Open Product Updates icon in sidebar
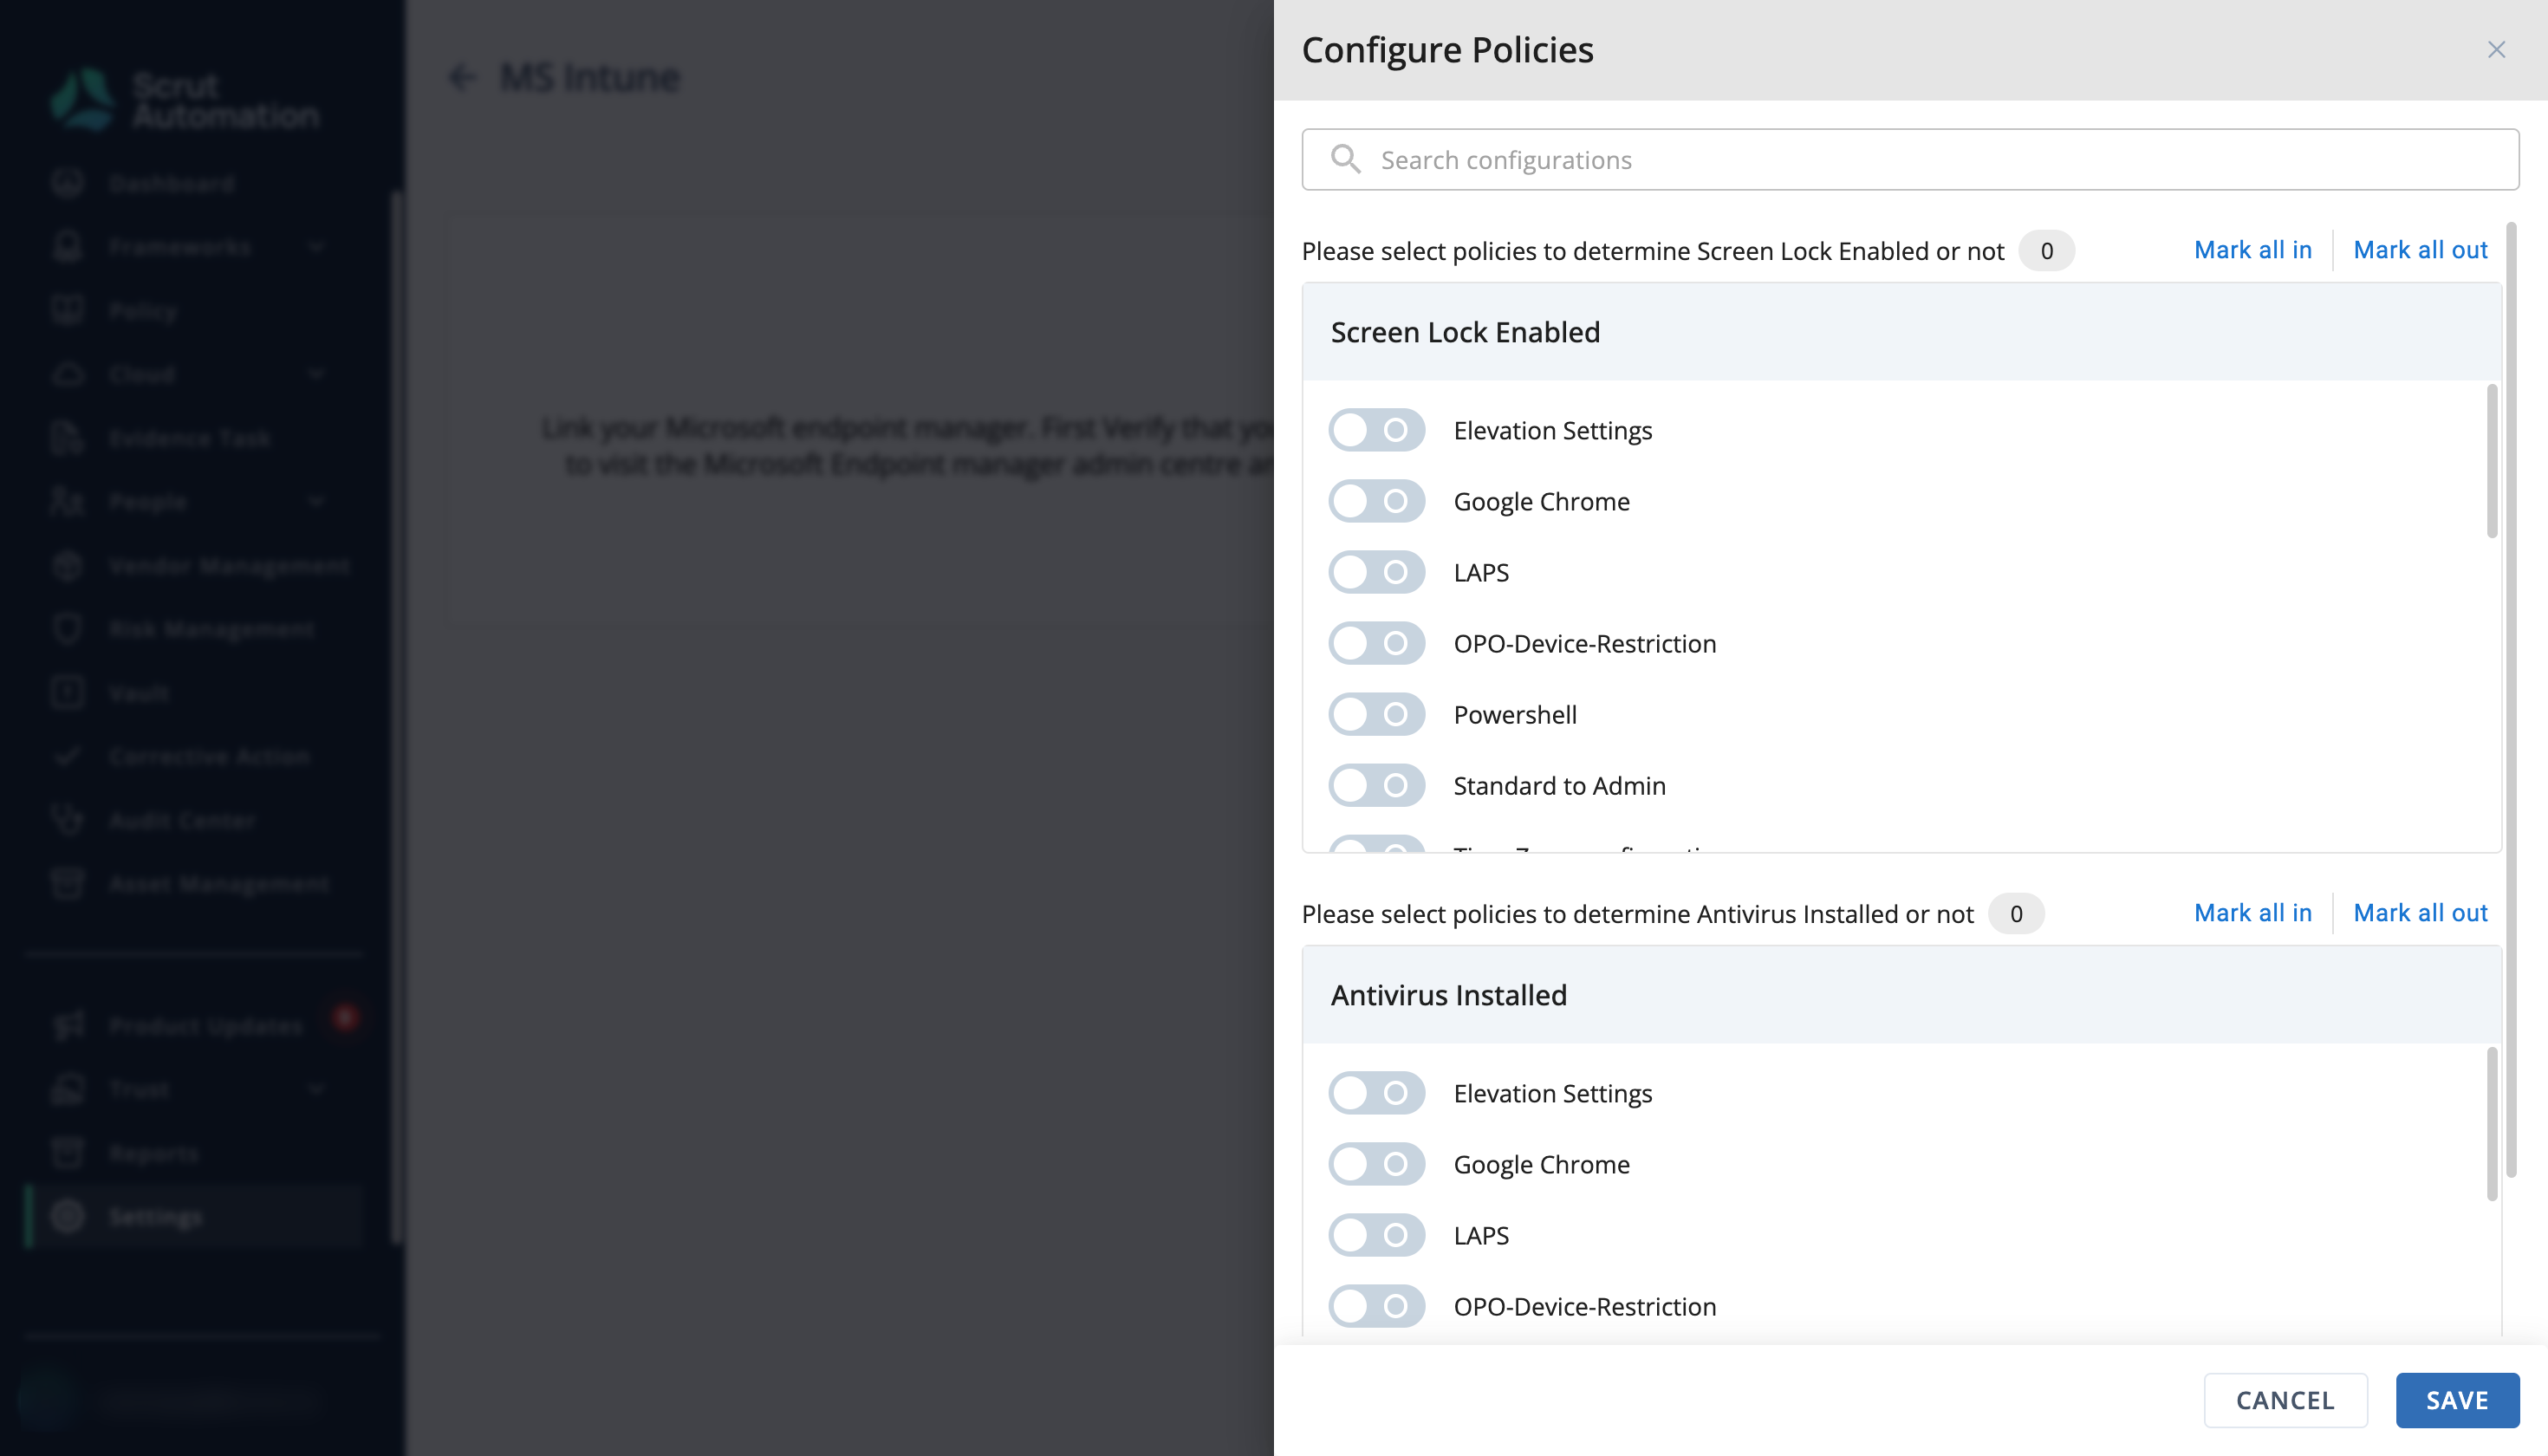Viewport: 2548px width, 1456px height. 68,1025
